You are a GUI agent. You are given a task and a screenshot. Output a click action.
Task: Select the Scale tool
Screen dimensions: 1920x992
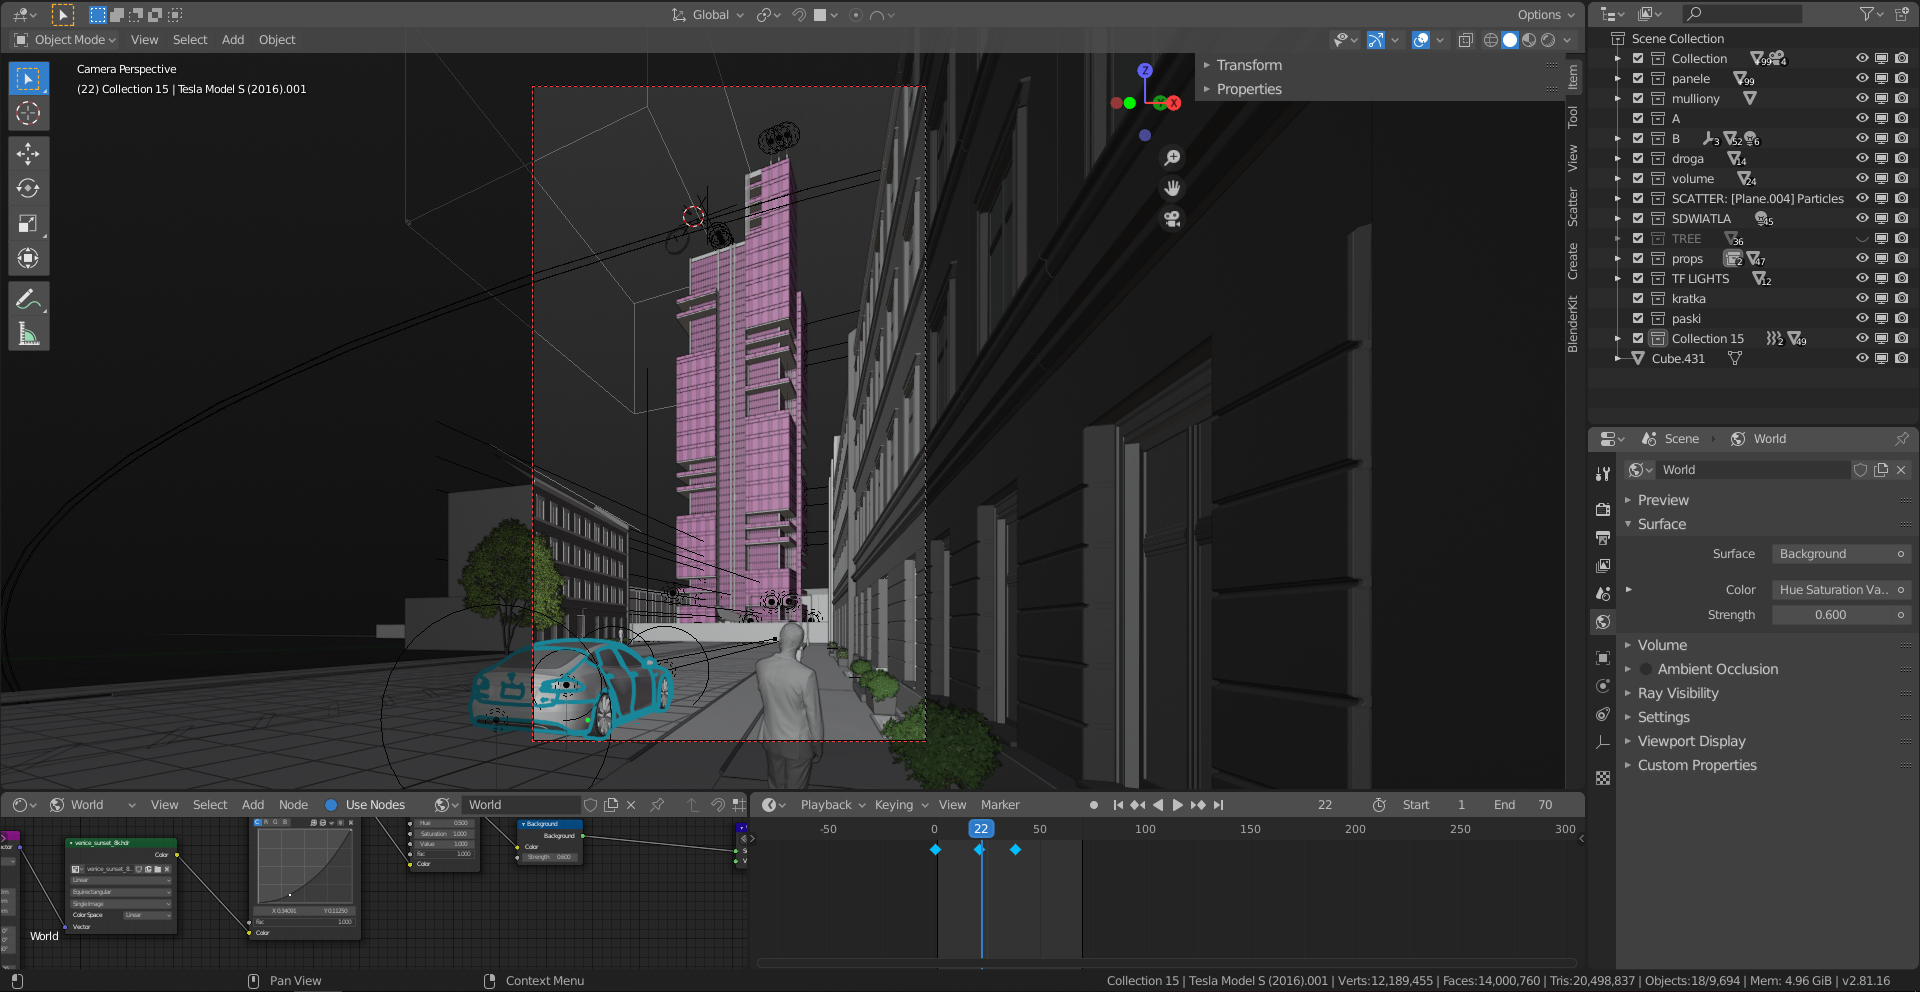click(28, 223)
